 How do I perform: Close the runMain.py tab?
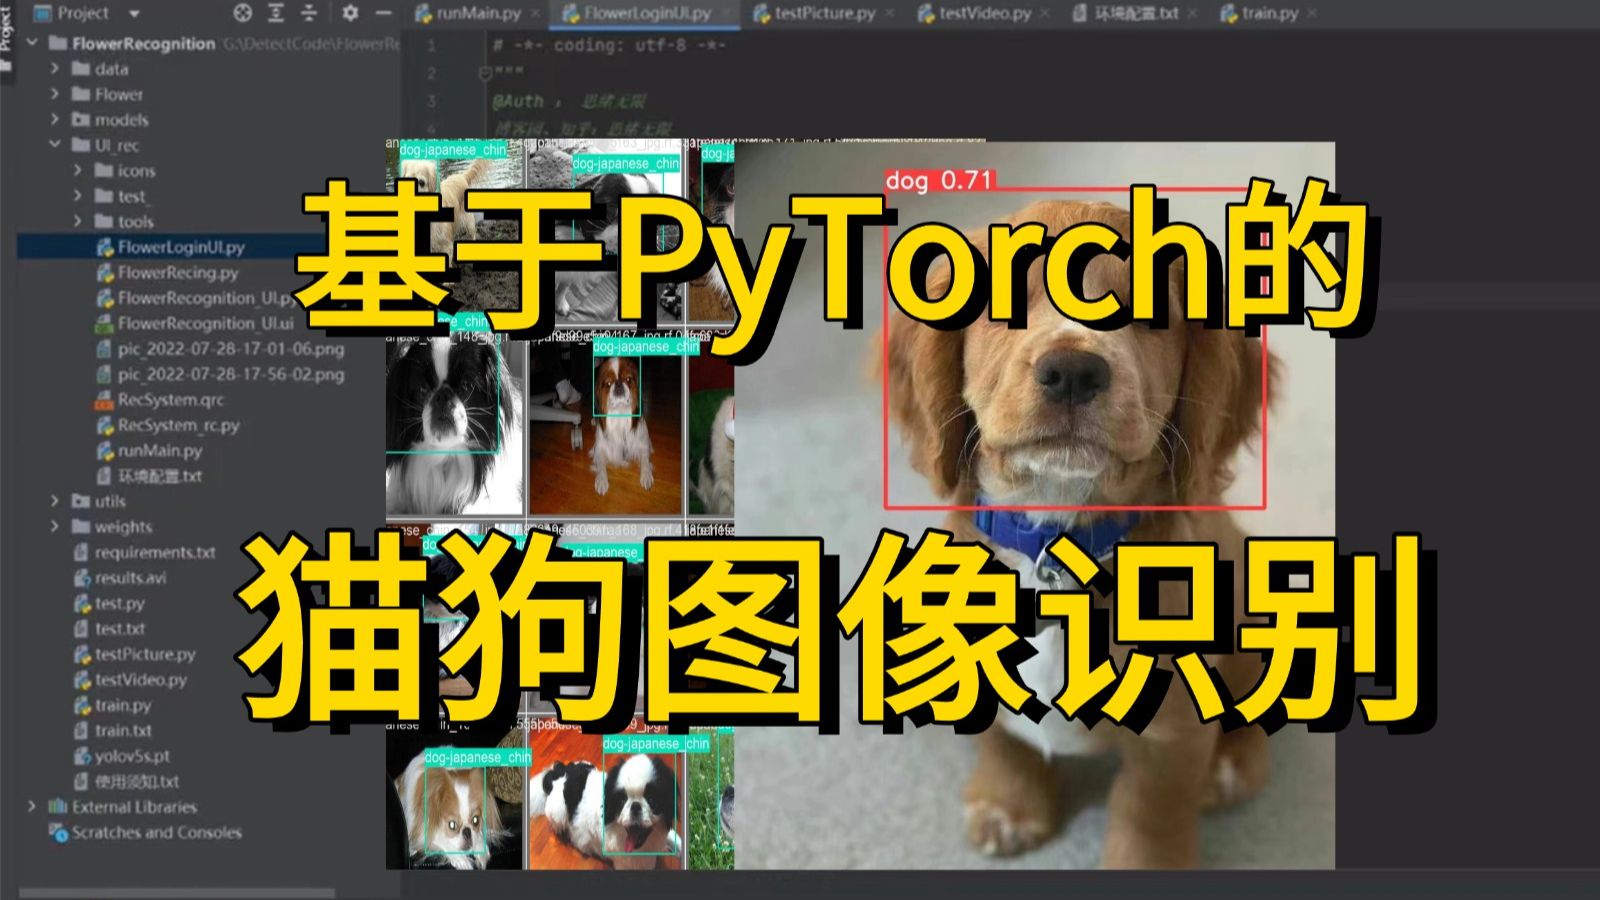(x=535, y=14)
